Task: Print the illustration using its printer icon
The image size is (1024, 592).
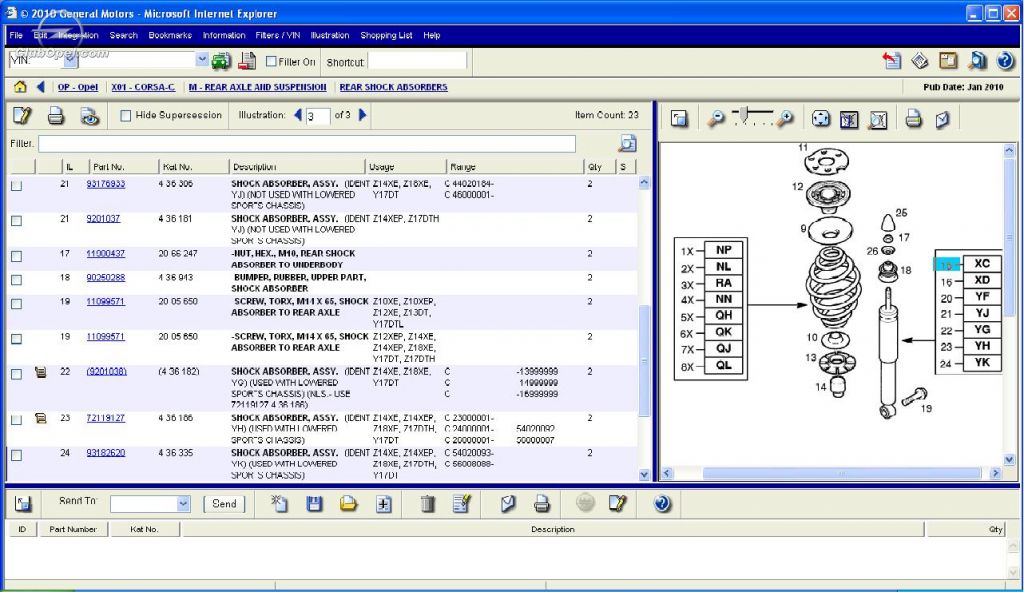Action: point(913,118)
